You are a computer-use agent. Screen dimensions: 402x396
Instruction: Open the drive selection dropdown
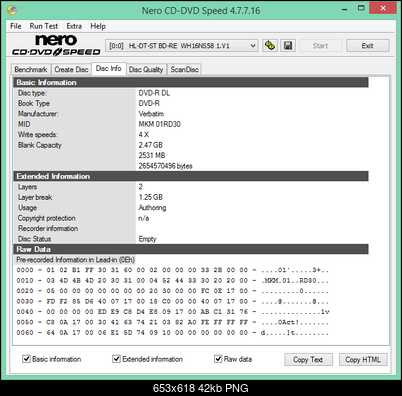point(182,46)
